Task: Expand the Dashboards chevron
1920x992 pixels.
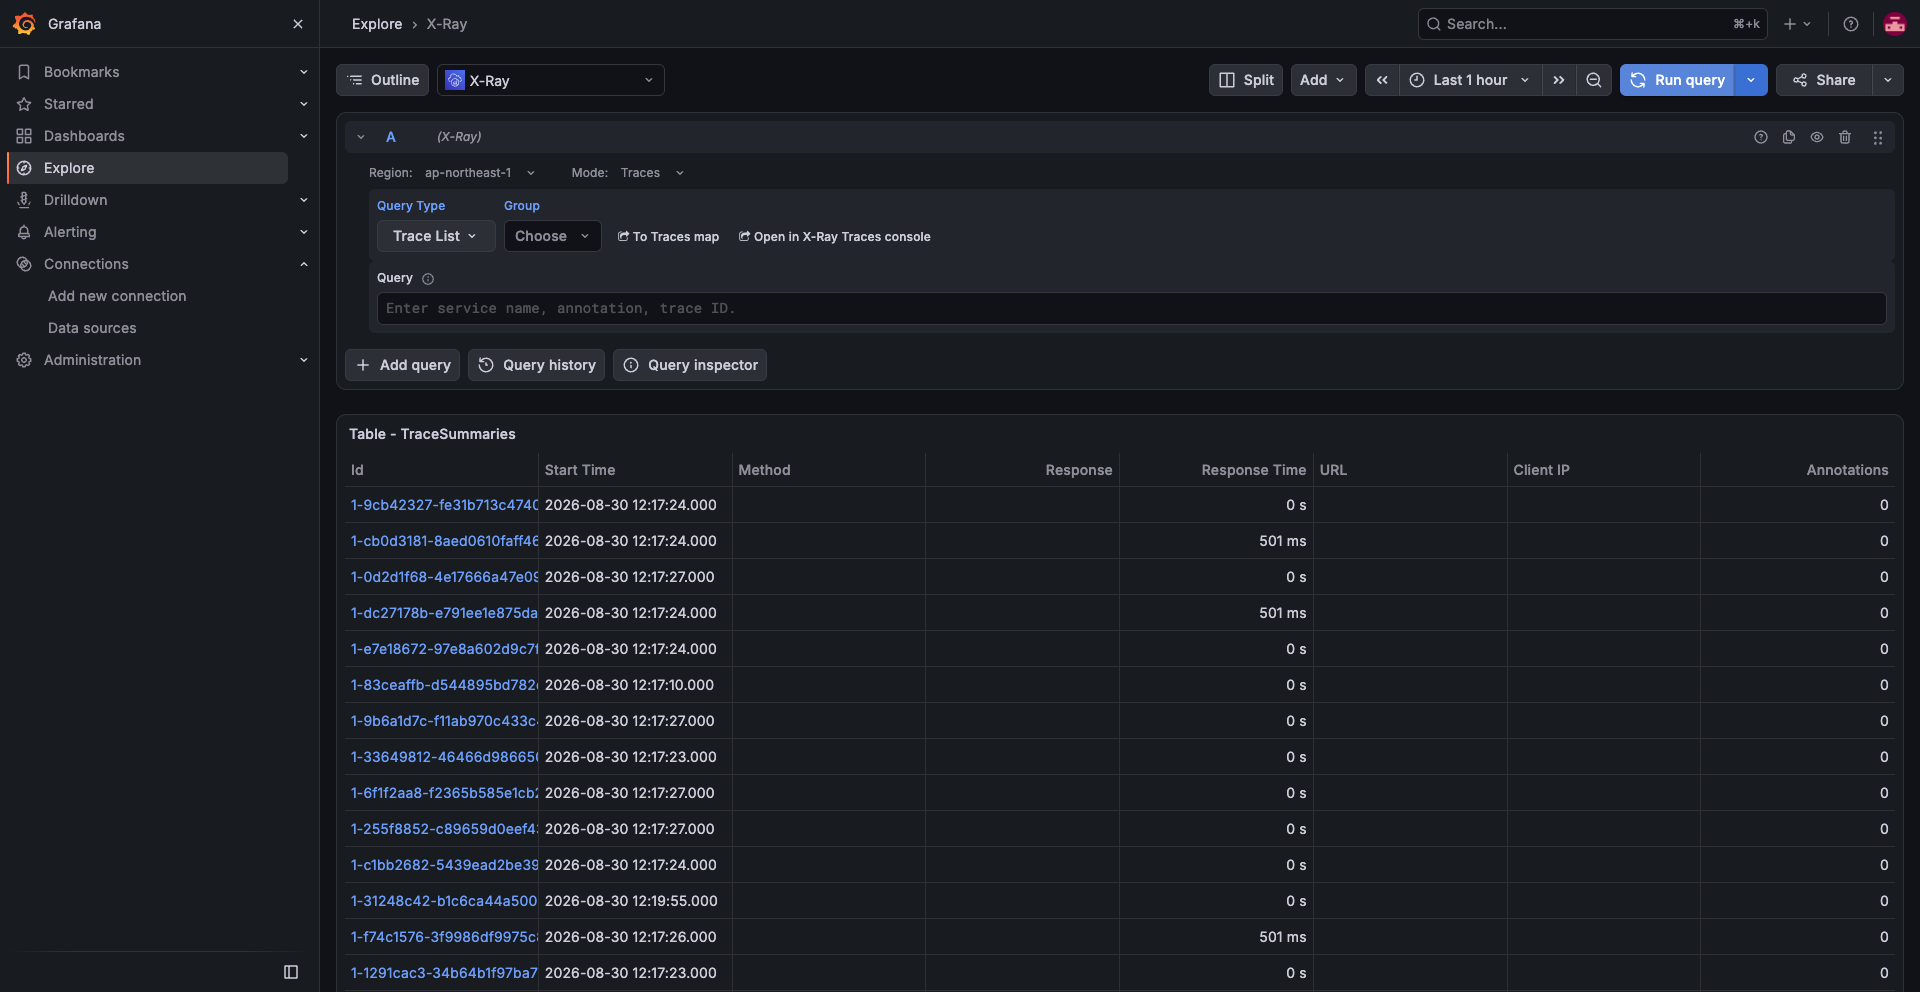Action: click(x=304, y=136)
